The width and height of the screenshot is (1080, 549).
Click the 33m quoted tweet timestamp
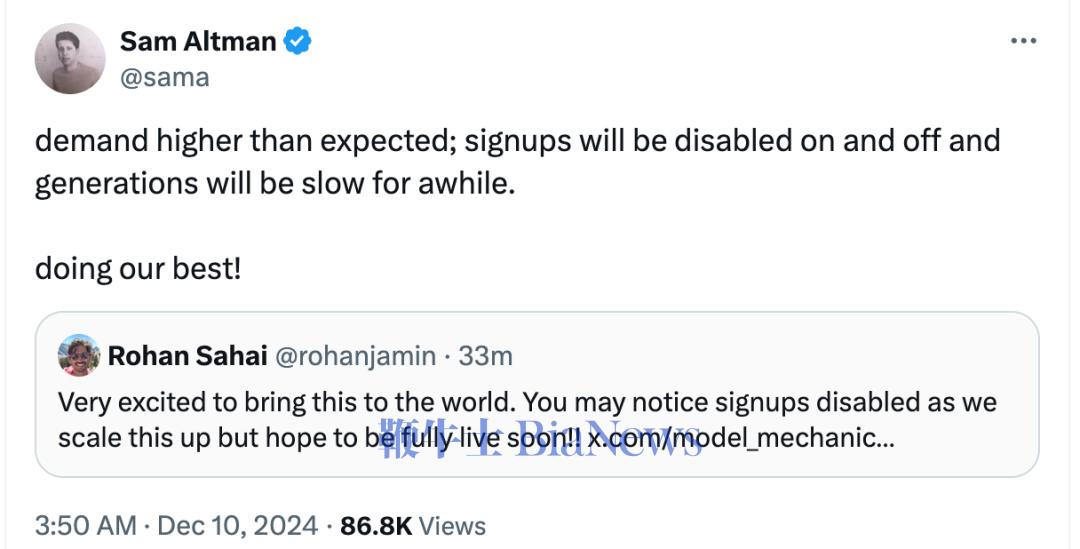pos(485,356)
